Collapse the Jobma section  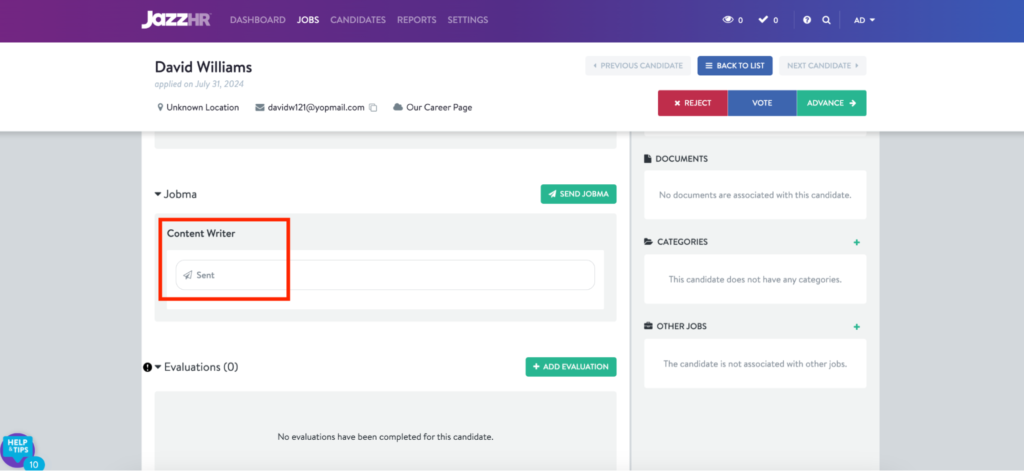158,194
